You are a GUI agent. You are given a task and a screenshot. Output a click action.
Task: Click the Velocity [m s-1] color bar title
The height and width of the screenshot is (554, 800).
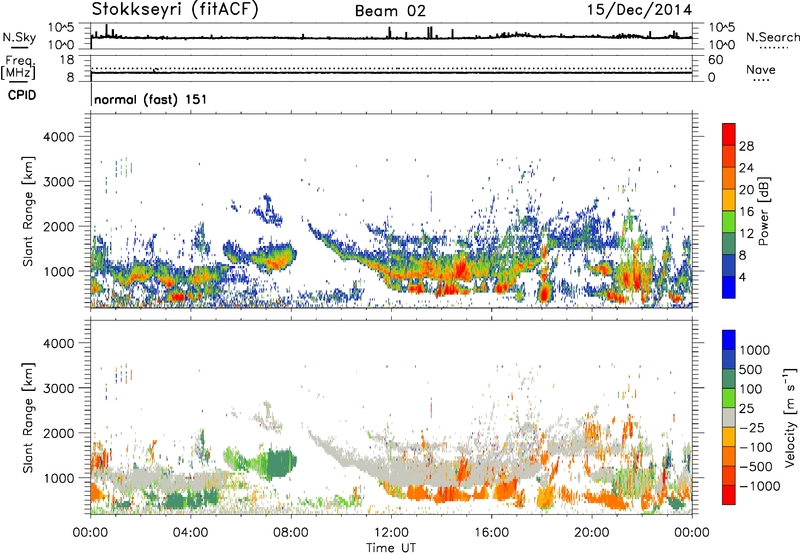[x=790, y=417]
